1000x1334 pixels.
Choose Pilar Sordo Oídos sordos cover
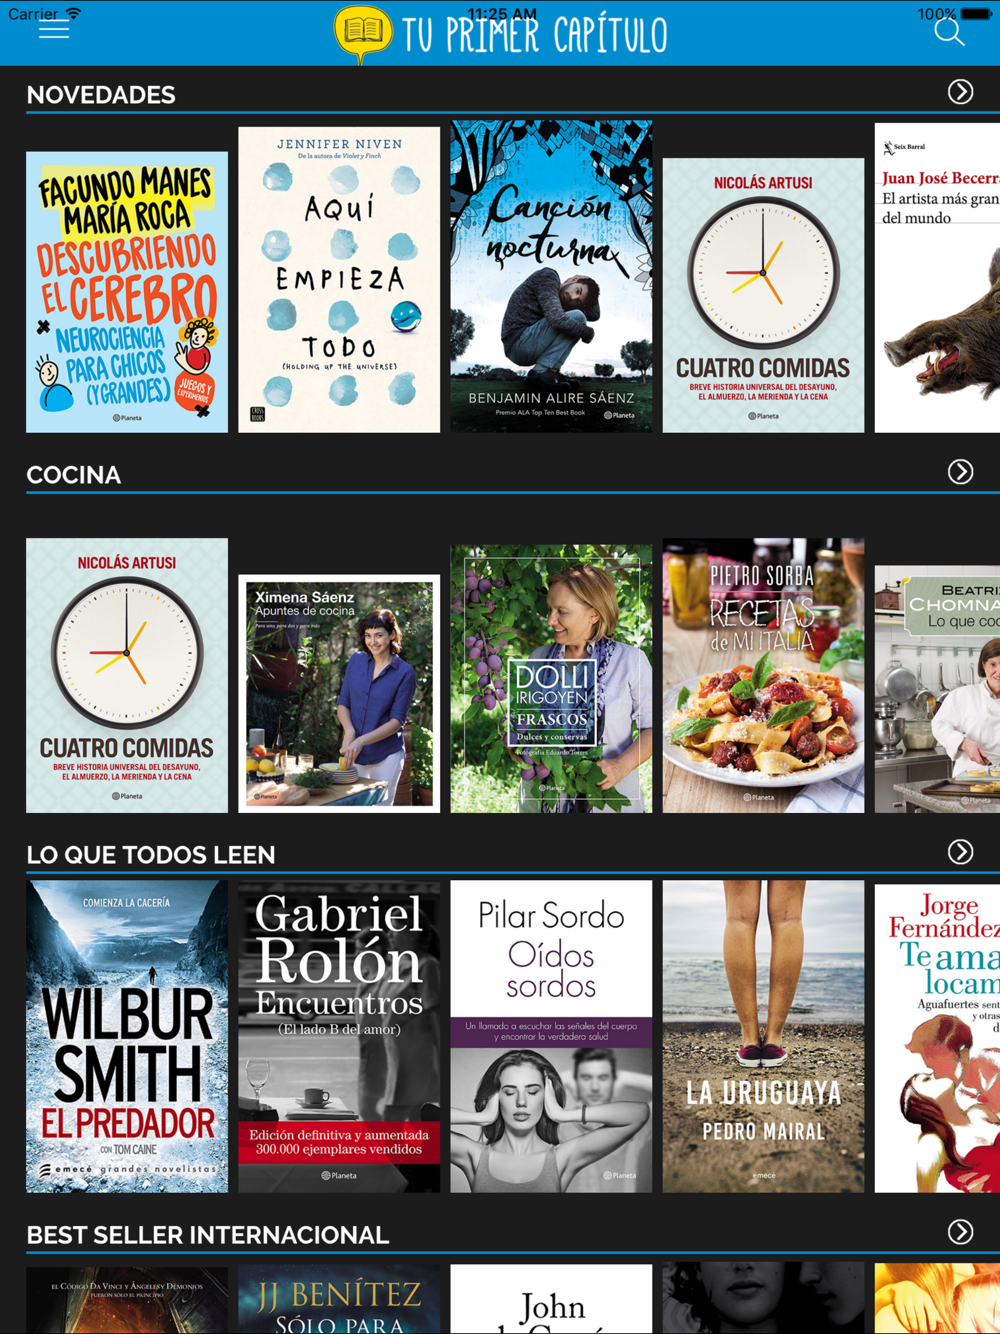[x=551, y=1036]
